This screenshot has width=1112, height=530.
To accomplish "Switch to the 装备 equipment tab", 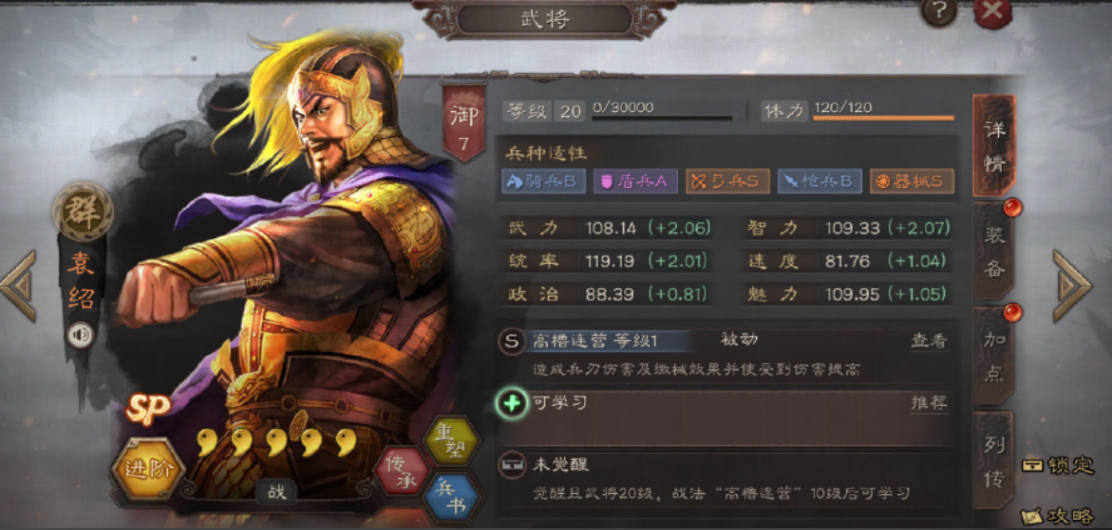I will pos(994,249).
